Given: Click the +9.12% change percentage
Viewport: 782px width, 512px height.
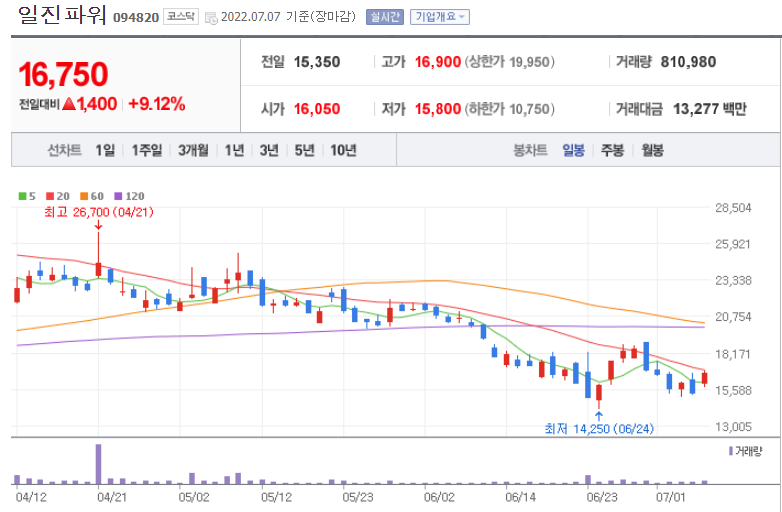Looking at the screenshot, I should 157,104.
